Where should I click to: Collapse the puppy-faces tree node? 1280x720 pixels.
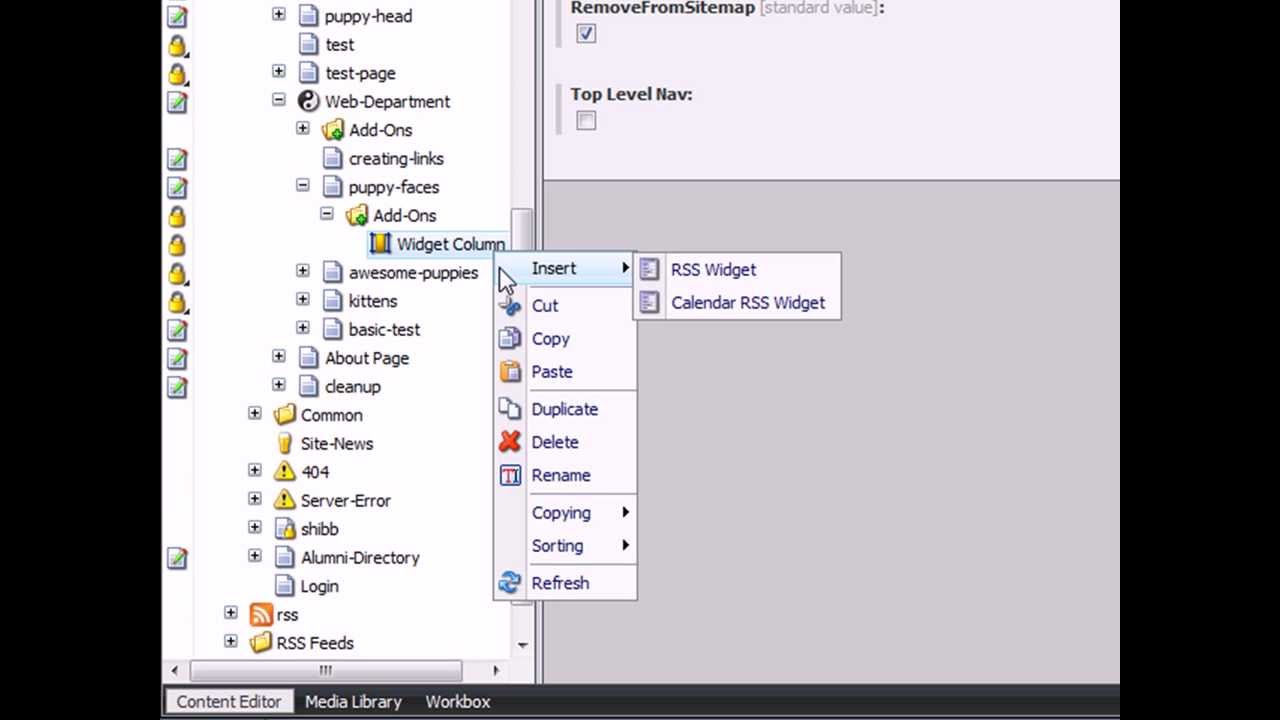pyautogui.click(x=303, y=186)
